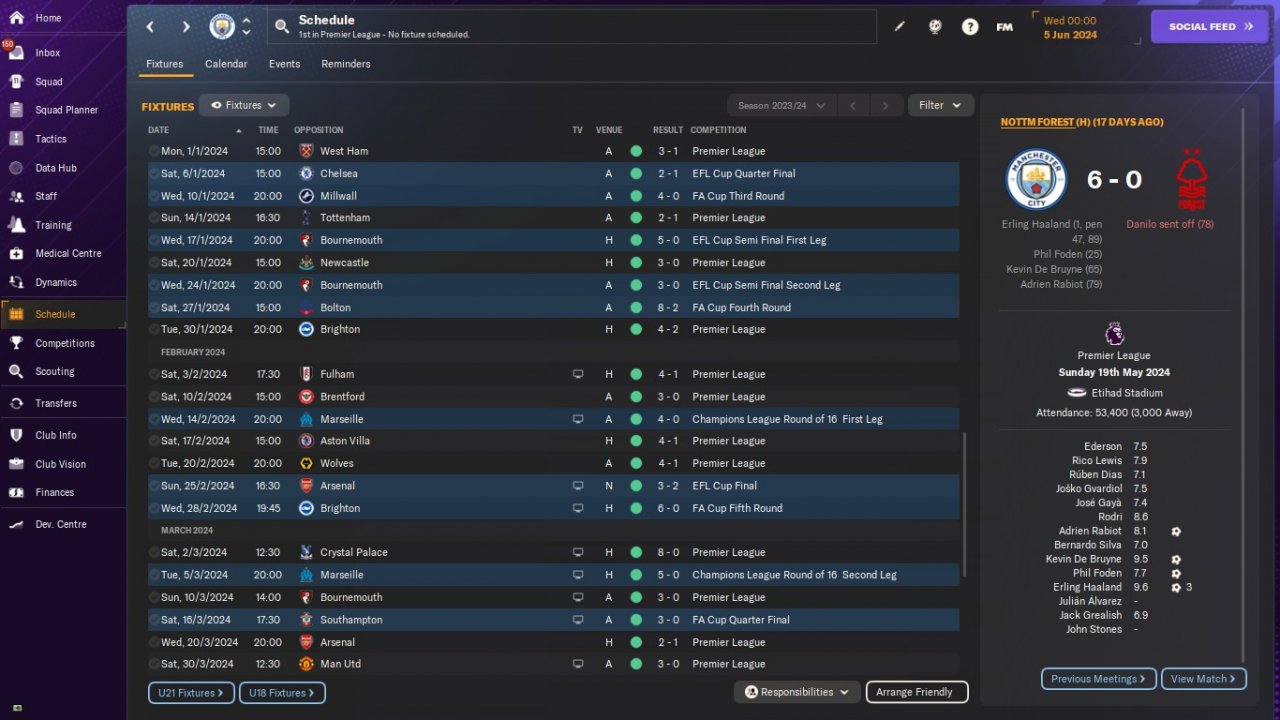Click the pencil edit icon
1280x720 pixels.
pos(899,27)
